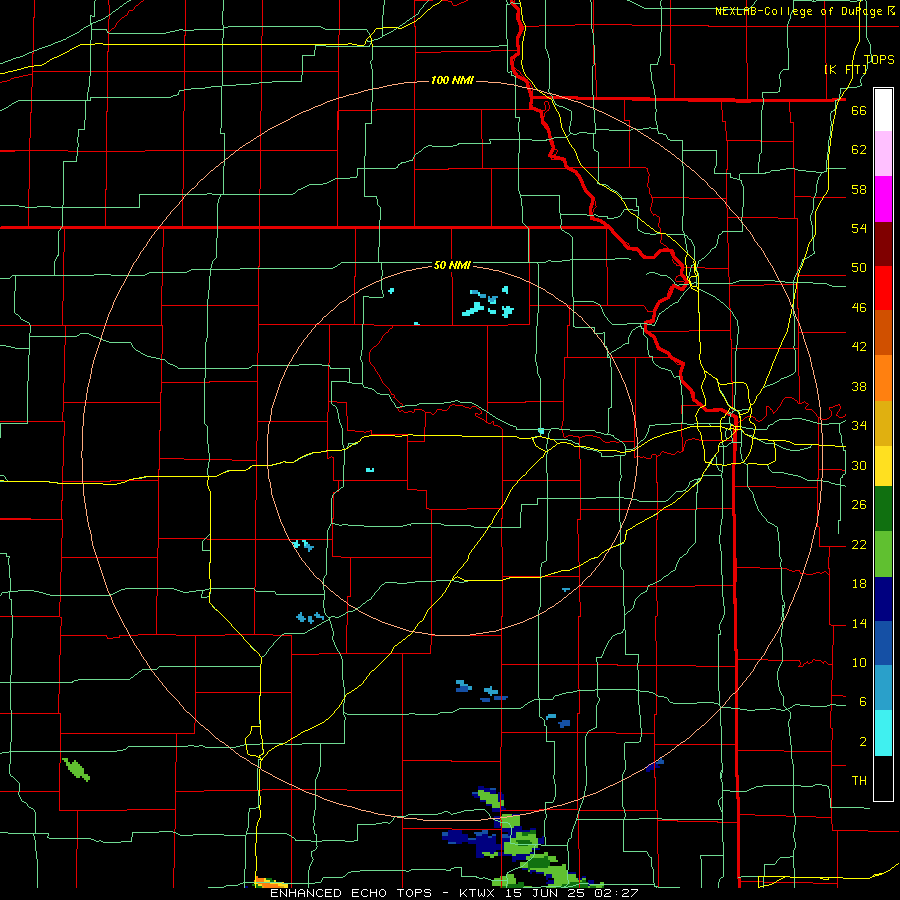Click the 34 value on the scale

click(859, 426)
